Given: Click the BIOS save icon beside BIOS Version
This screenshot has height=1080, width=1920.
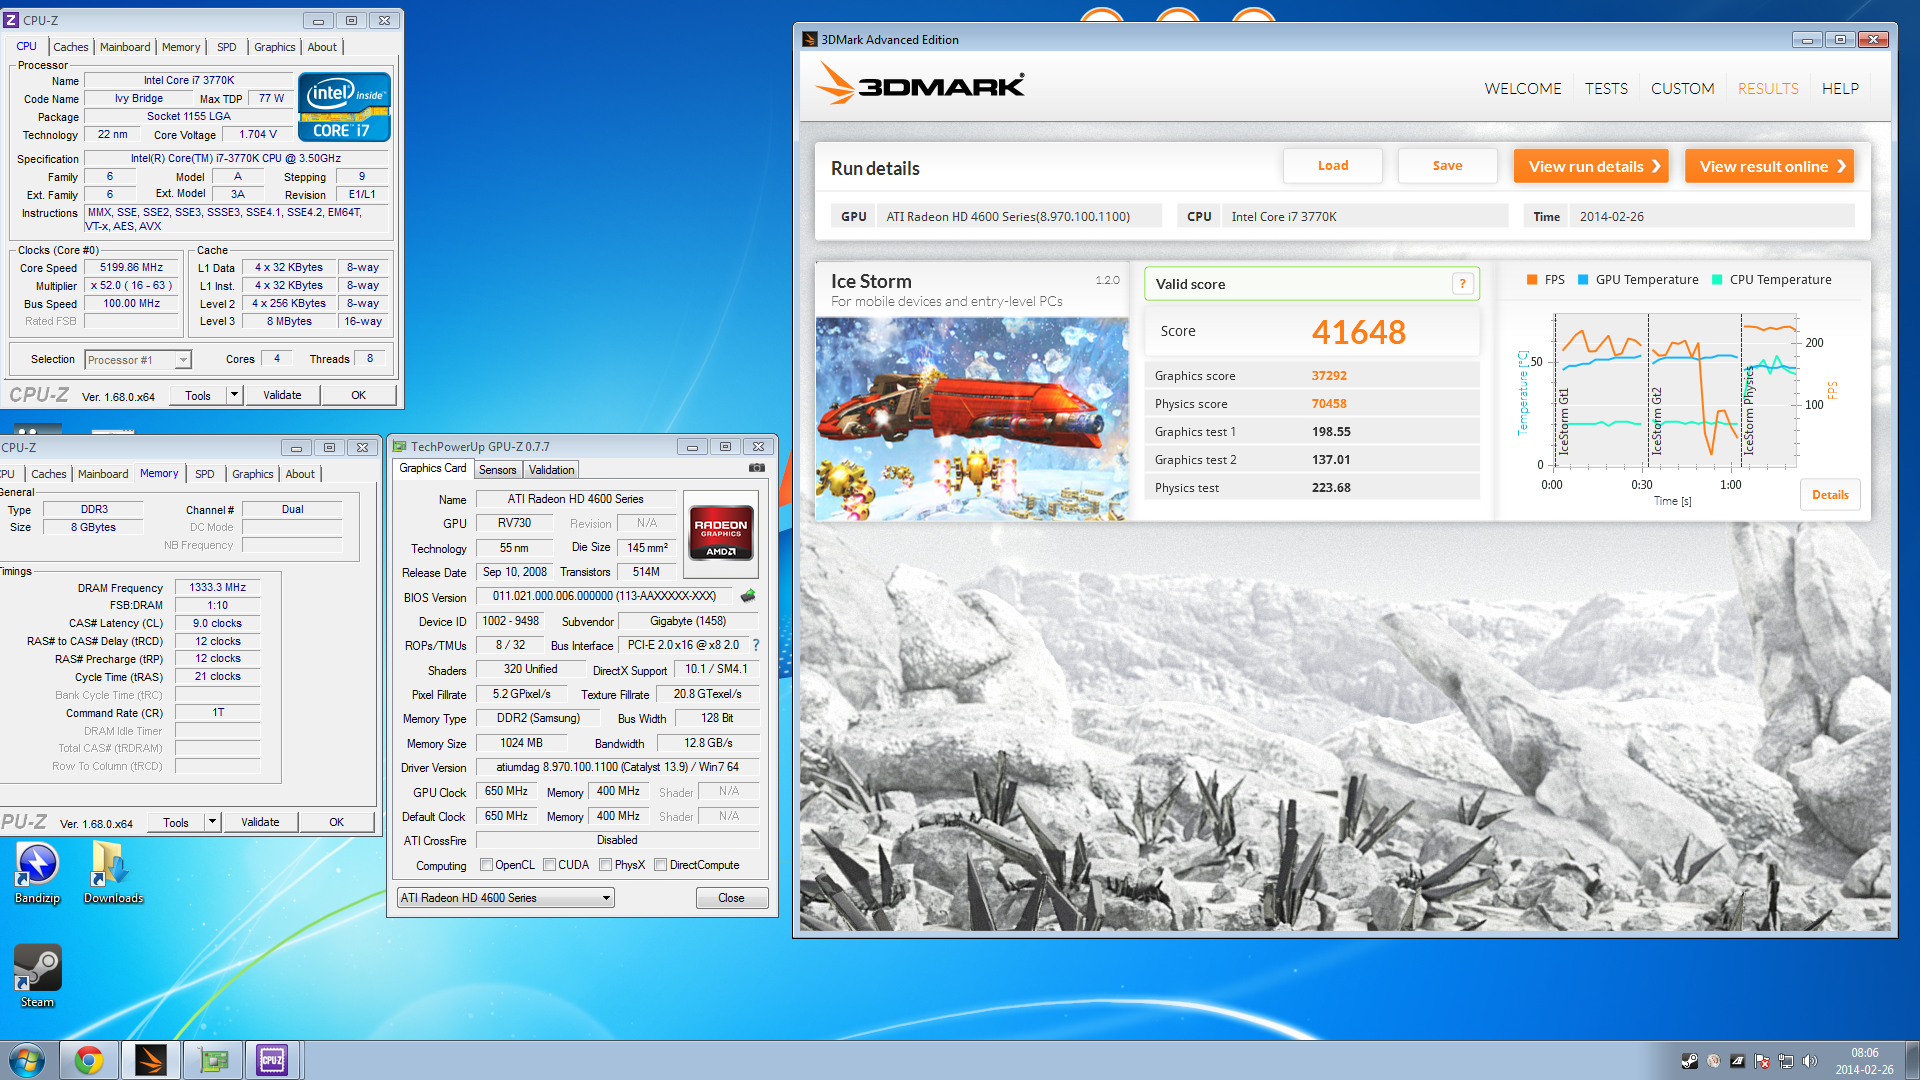Looking at the screenshot, I should point(748,596).
